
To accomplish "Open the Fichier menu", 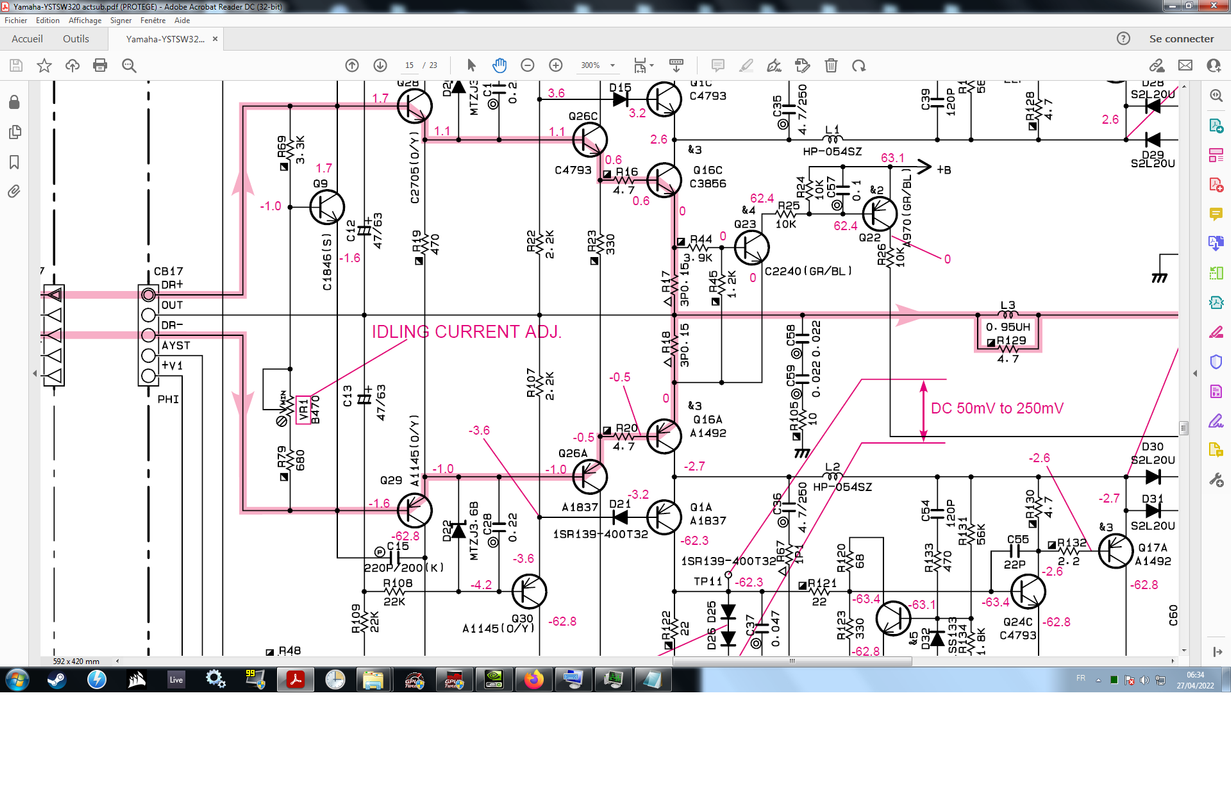I will (16, 20).
